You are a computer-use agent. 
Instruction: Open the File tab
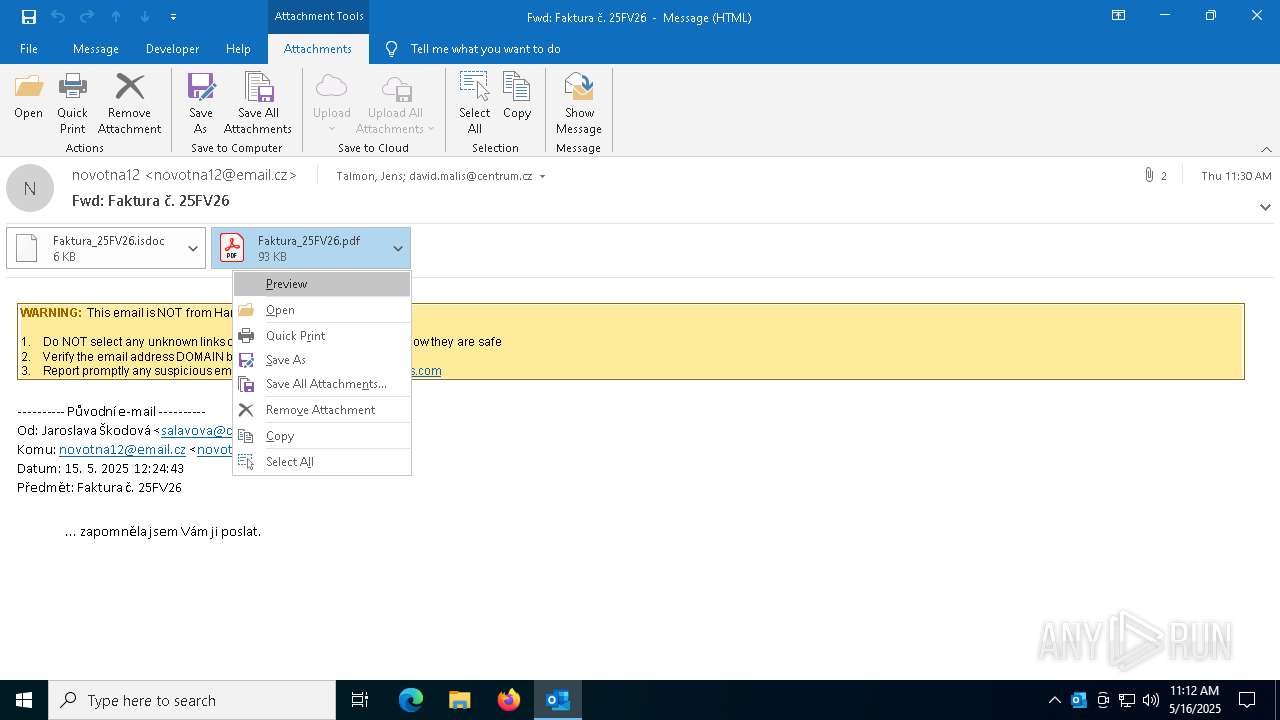[29, 49]
